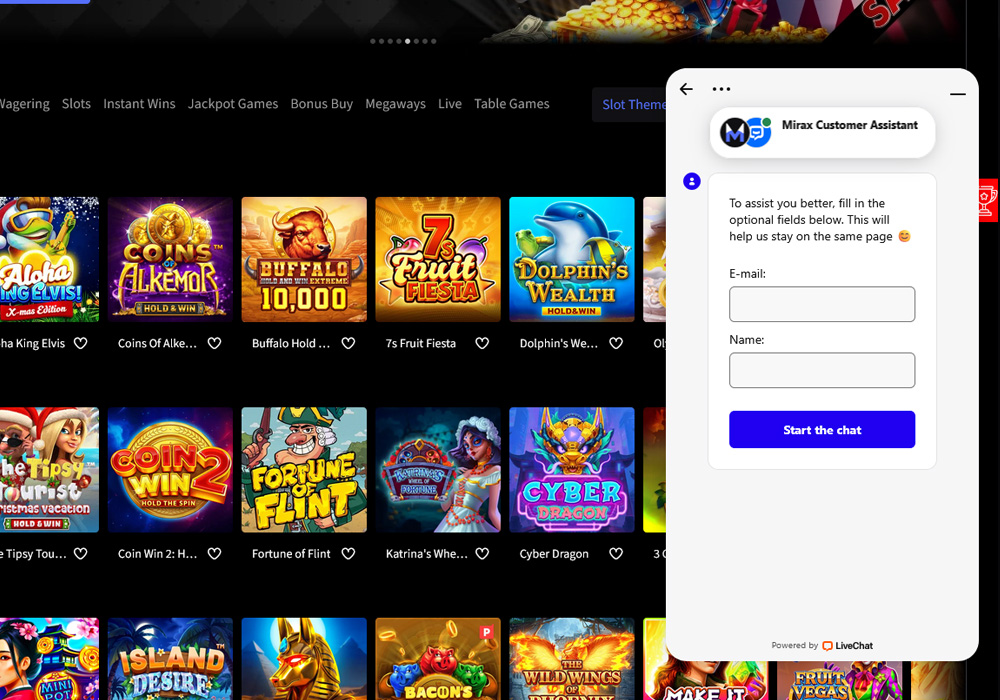
Task: Expand the Slot Themes dropdown
Action: pyautogui.click(x=632, y=104)
